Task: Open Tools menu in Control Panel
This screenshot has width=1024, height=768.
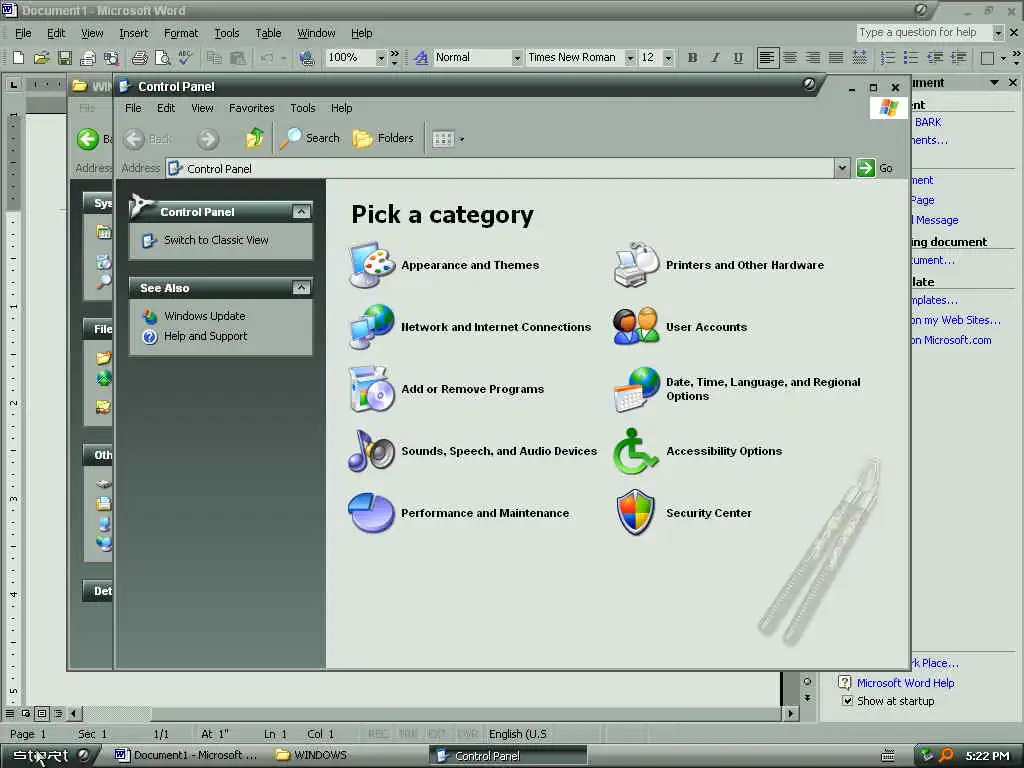Action: (x=302, y=108)
